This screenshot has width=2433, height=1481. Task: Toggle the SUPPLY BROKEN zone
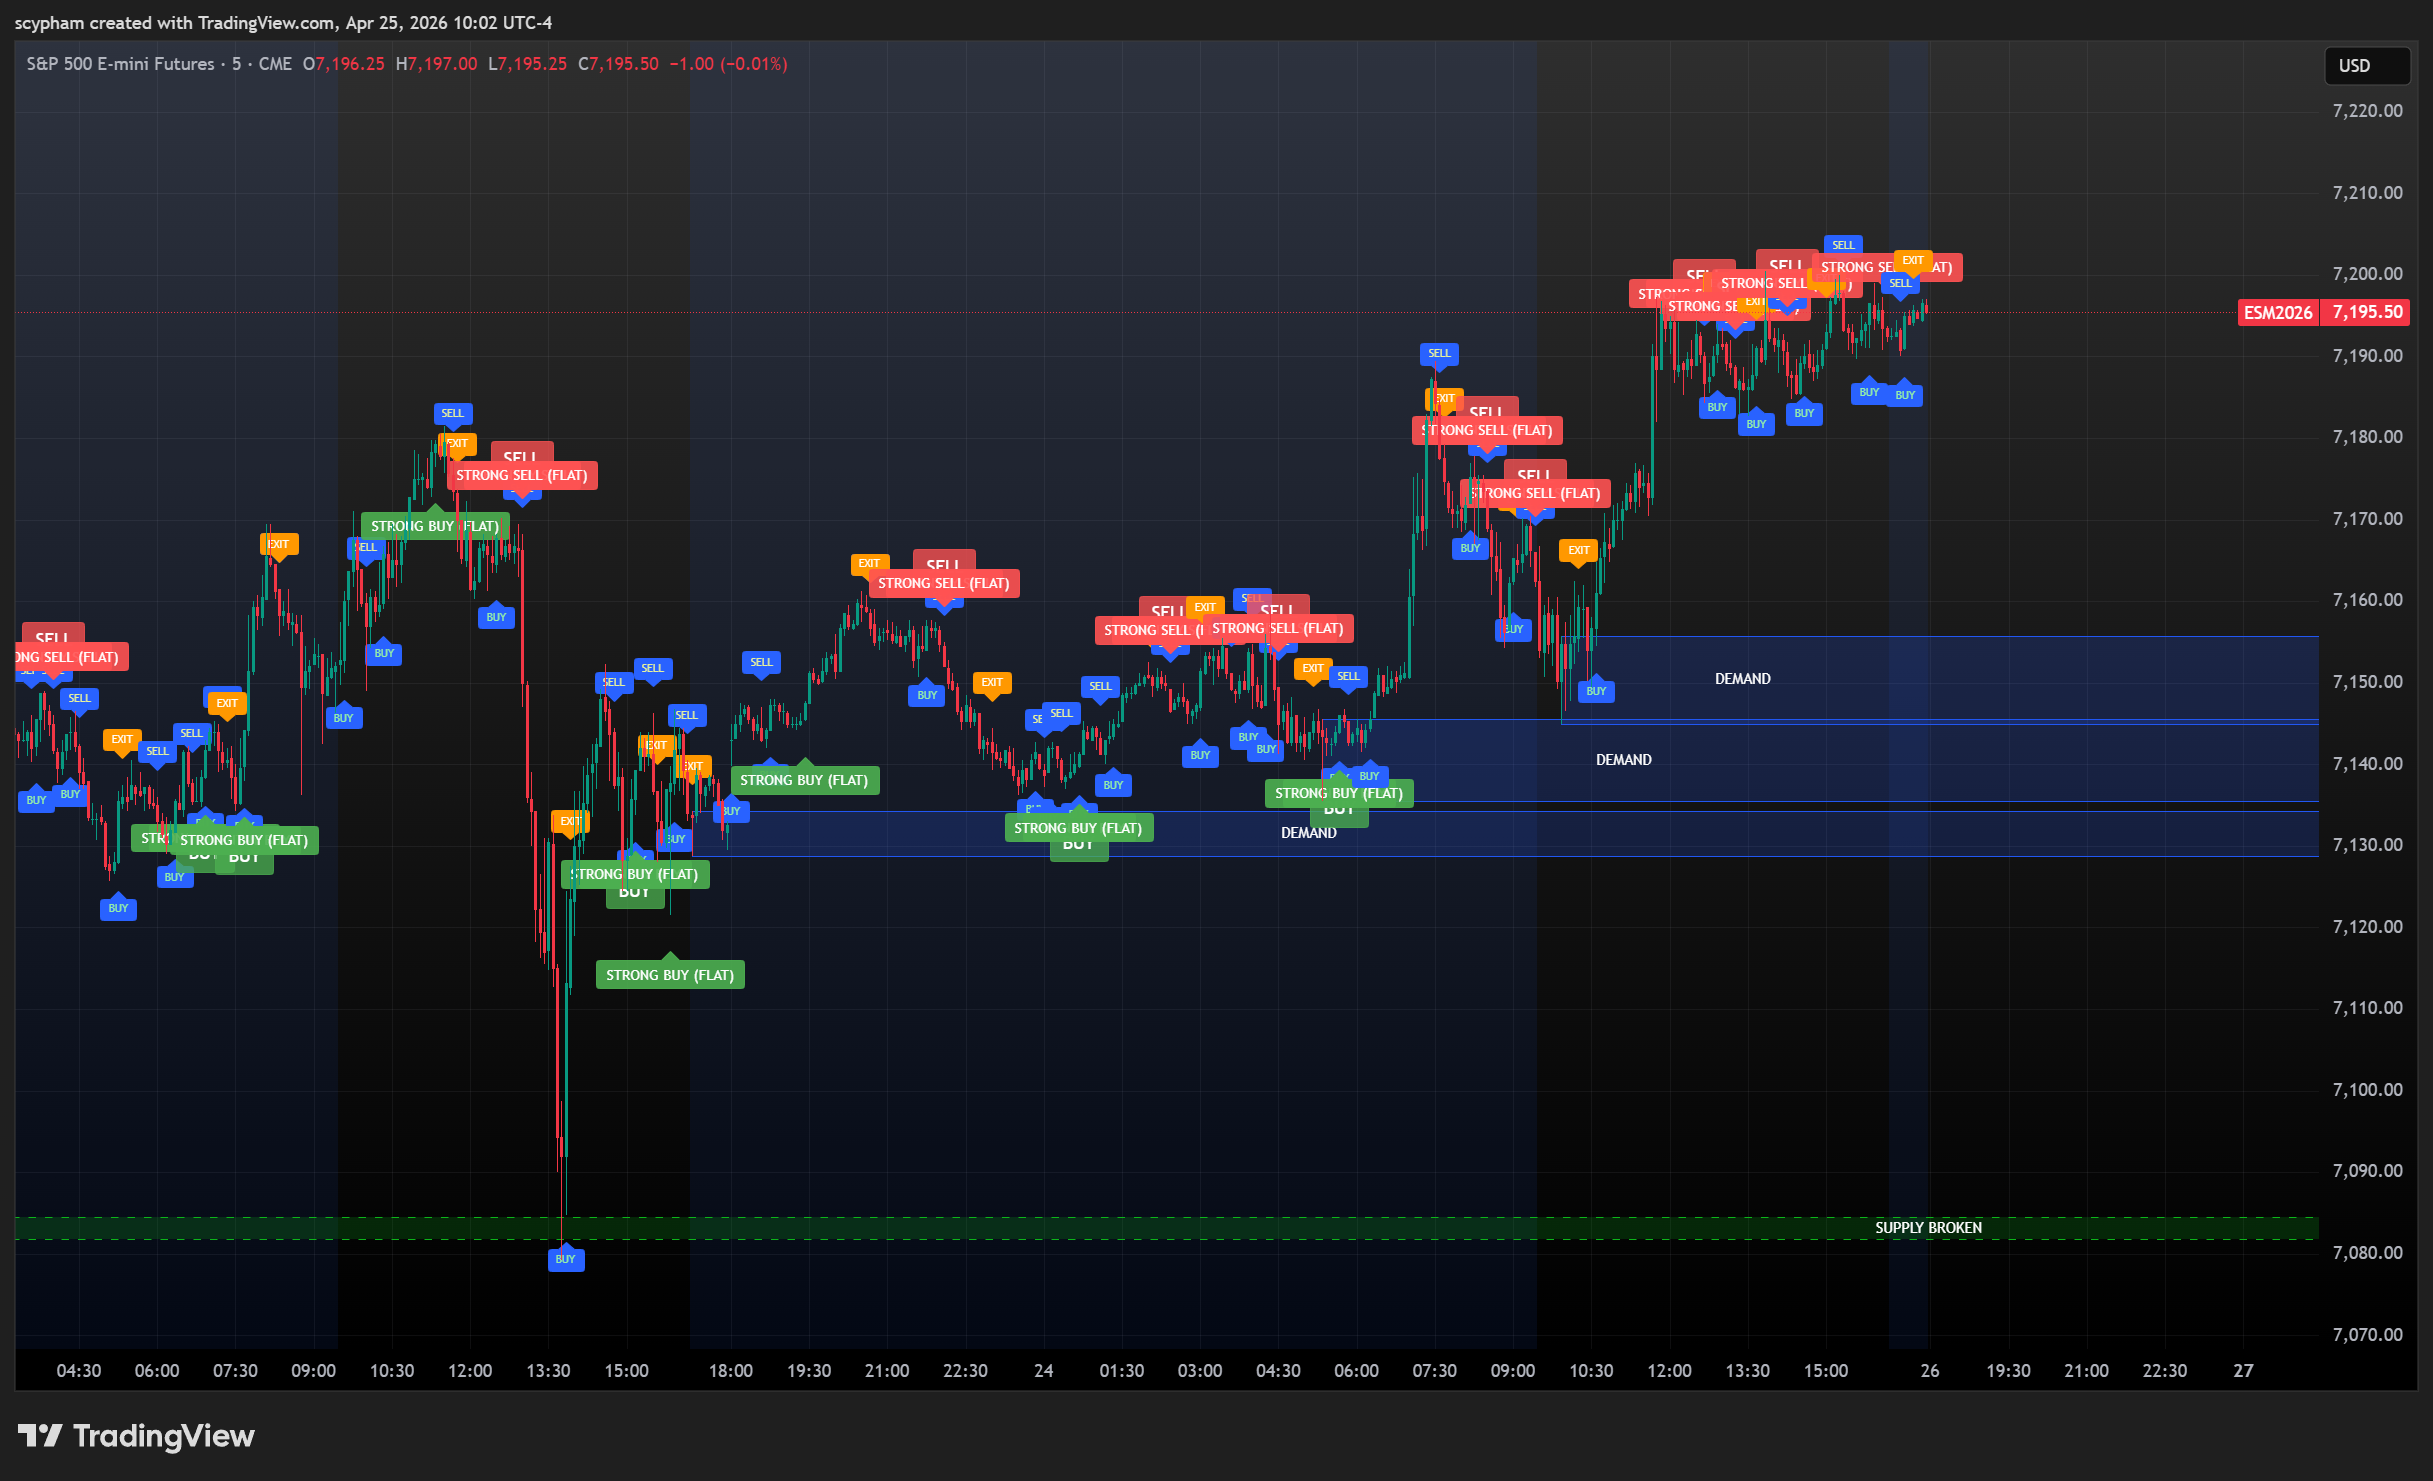(1926, 1227)
